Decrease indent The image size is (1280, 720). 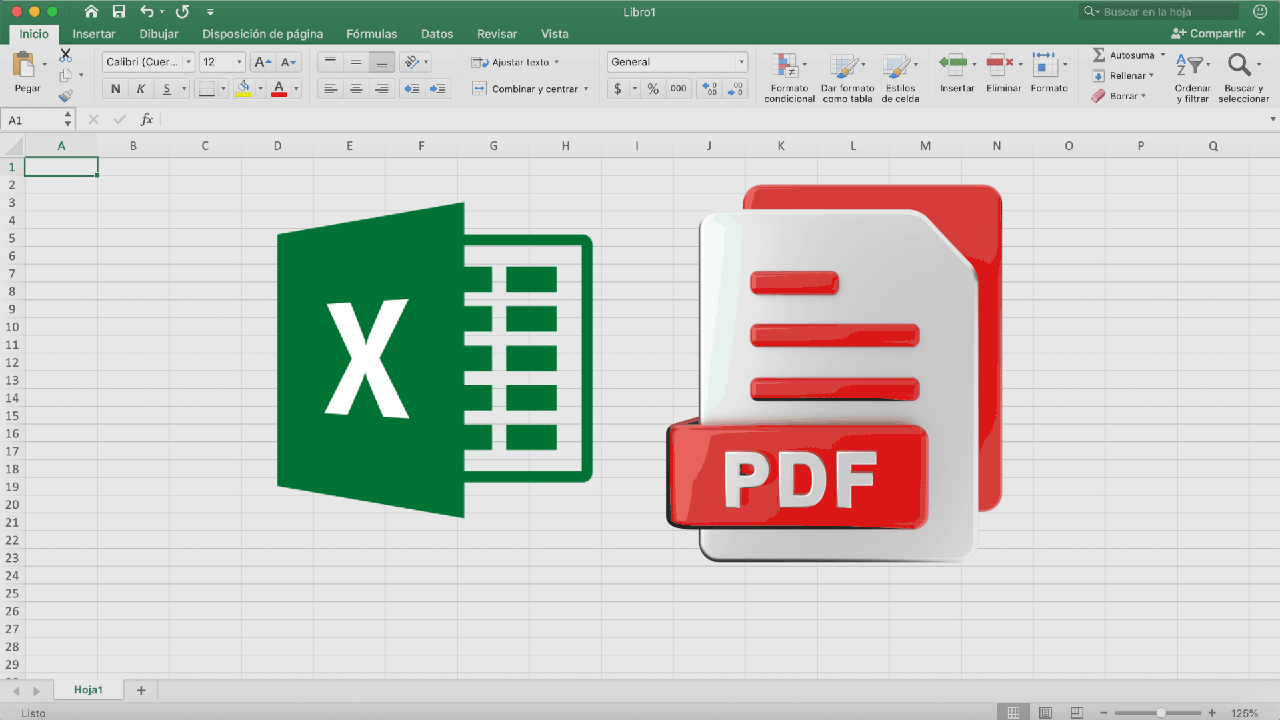pyautogui.click(x=411, y=89)
